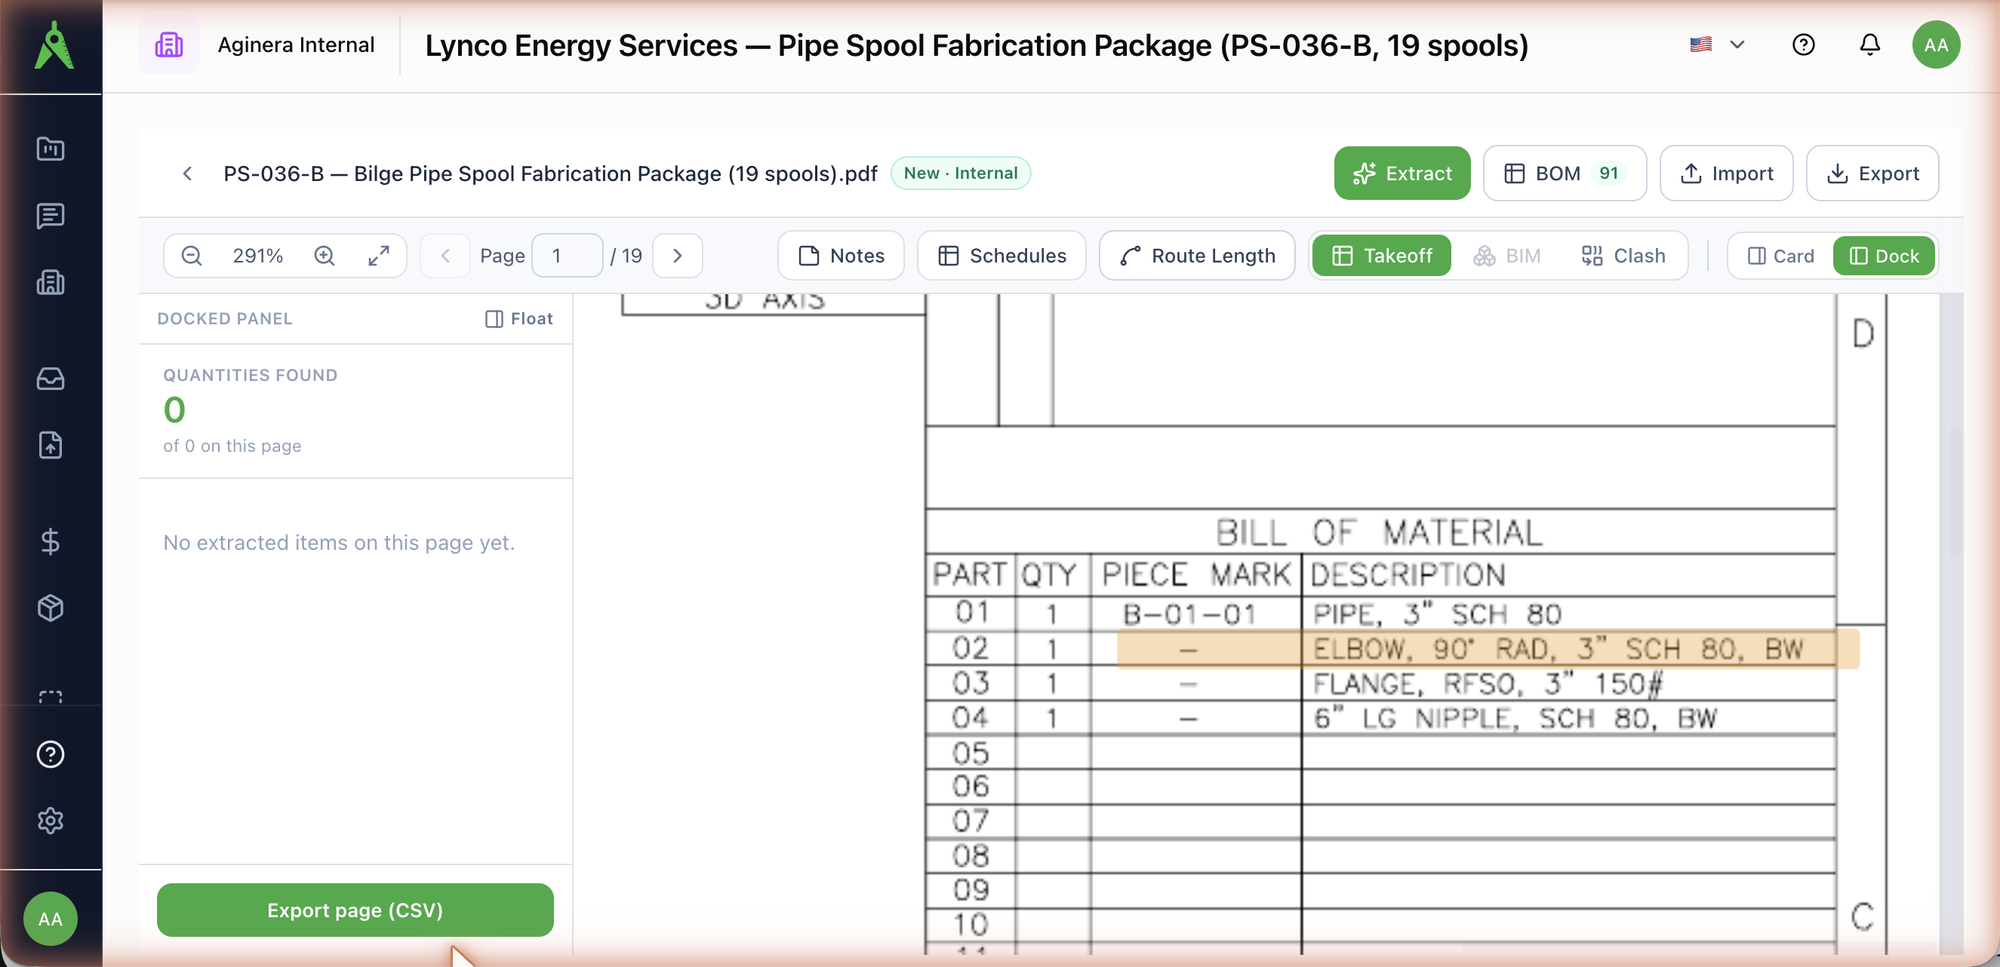Go to previous page arrow
The height and width of the screenshot is (967, 2000).
click(446, 256)
